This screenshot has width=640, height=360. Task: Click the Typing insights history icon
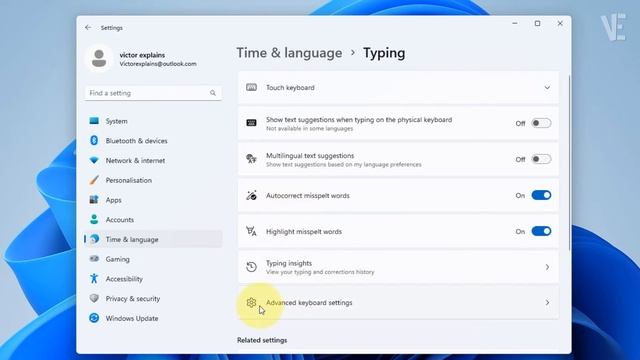pyautogui.click(x=251, y=267)
